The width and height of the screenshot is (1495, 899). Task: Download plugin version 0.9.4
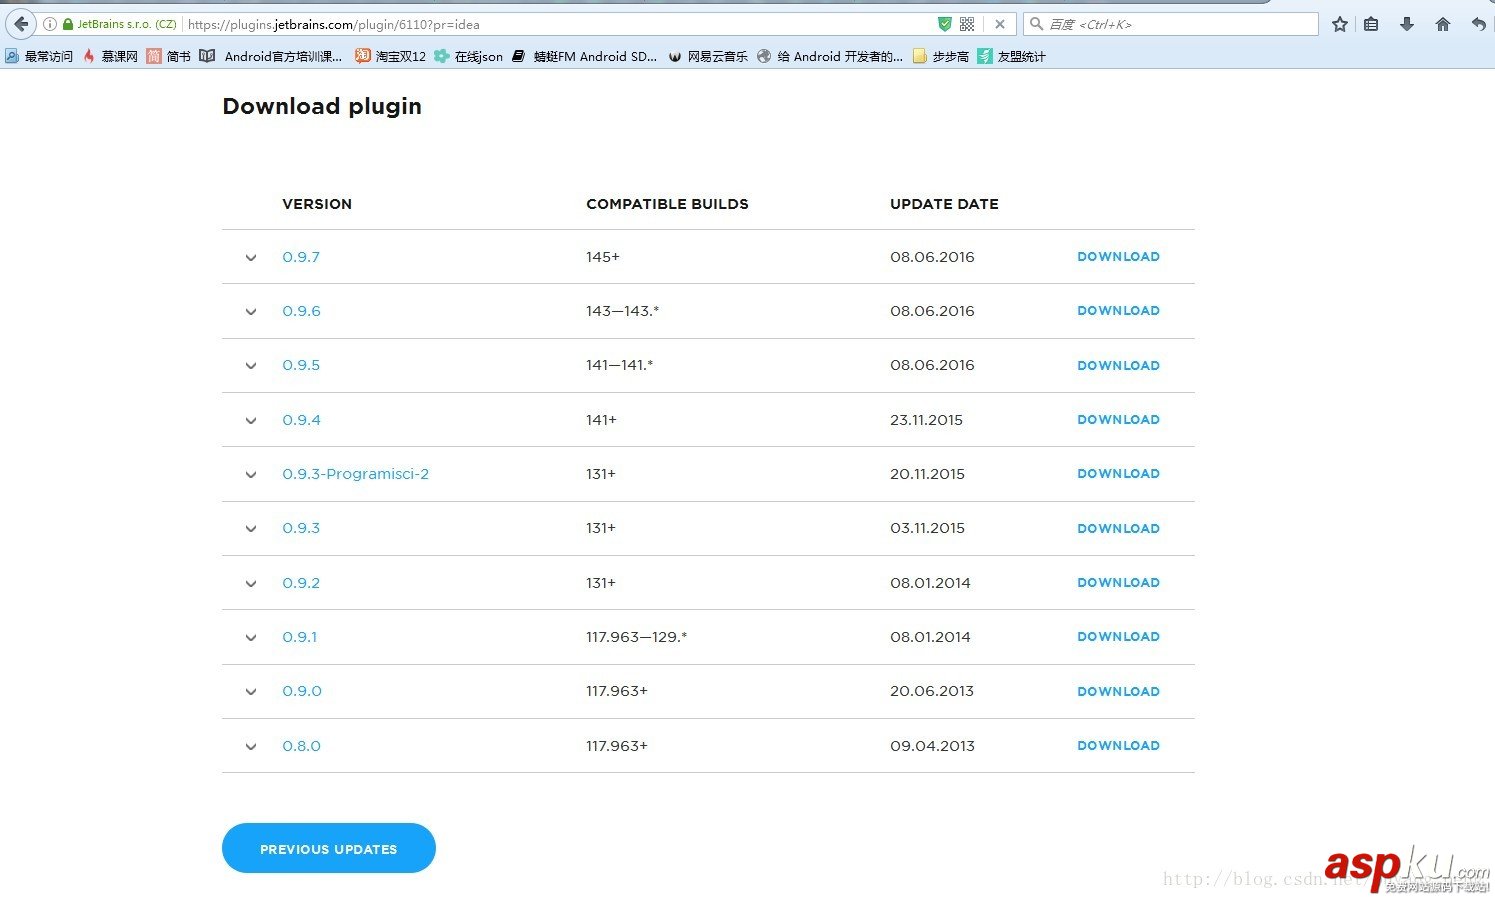point(1118,420)
